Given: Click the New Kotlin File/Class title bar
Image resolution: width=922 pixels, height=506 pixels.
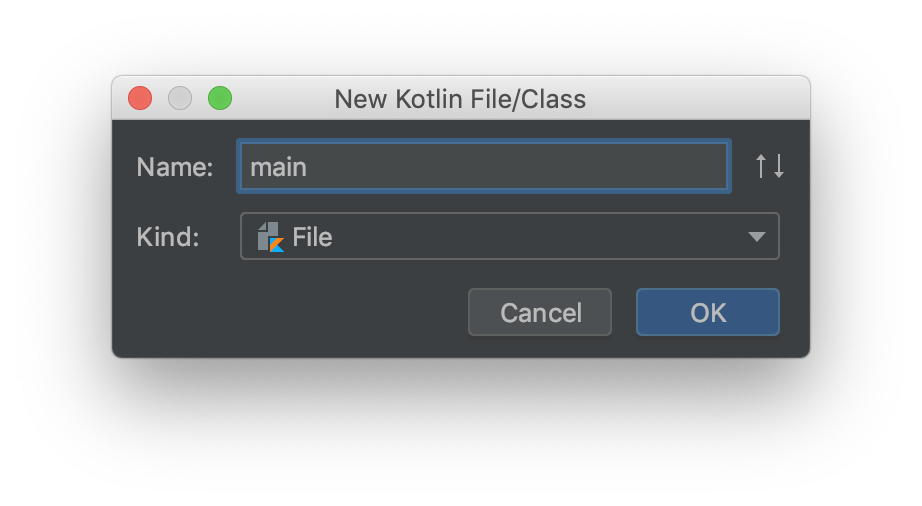Looking at the screenshot, I should [460, 99].
